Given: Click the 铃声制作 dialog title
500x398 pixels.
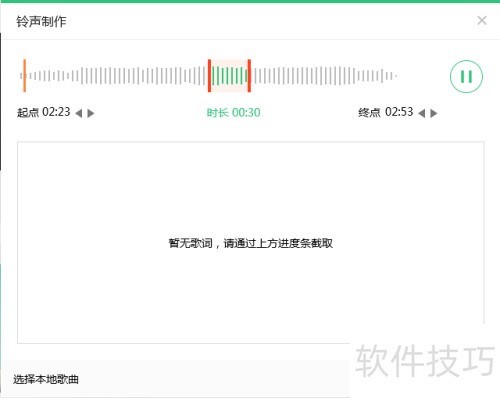Looking at the screenshot, I should 41,21.
